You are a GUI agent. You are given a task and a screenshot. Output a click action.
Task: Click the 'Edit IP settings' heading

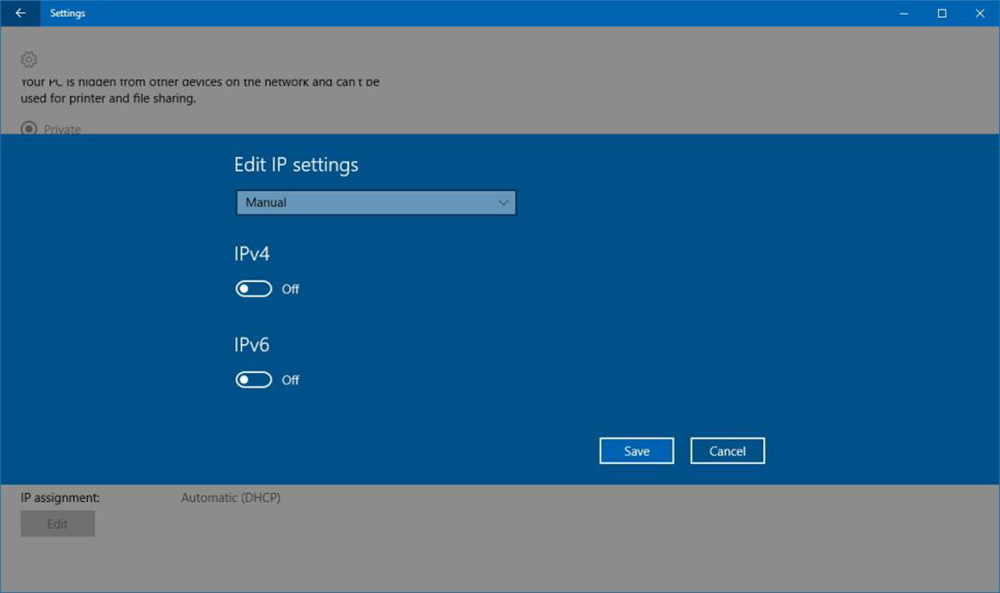(296, 165)
